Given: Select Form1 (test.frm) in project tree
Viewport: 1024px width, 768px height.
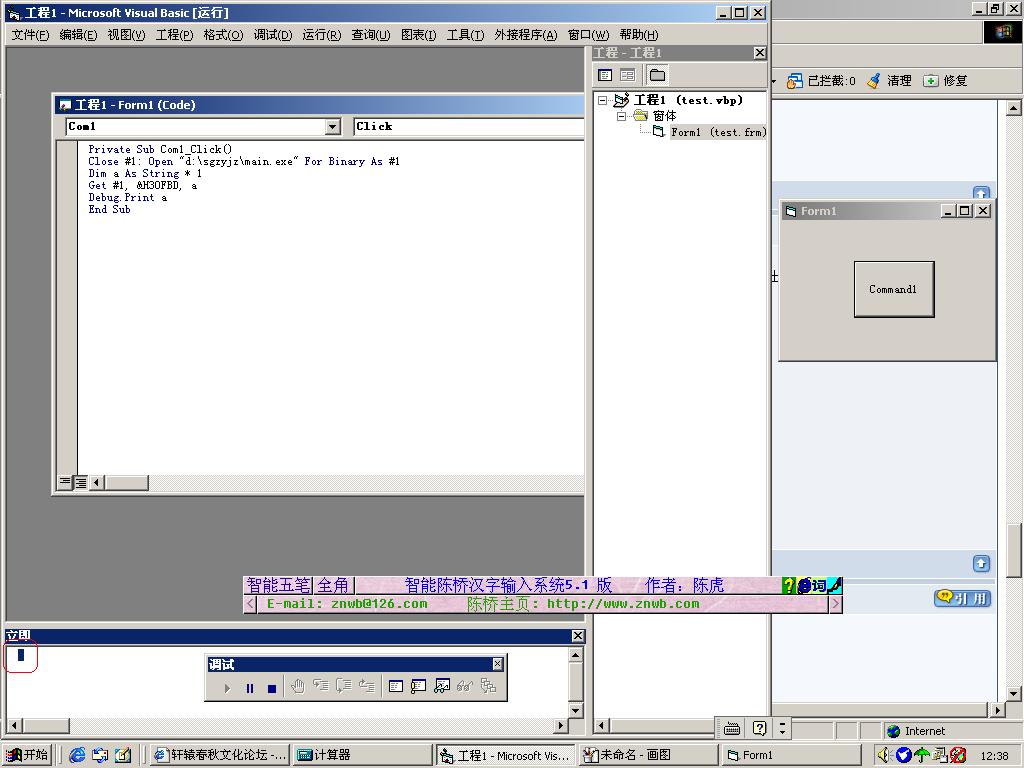Looking at the screenshot, I should pos(717,132).
